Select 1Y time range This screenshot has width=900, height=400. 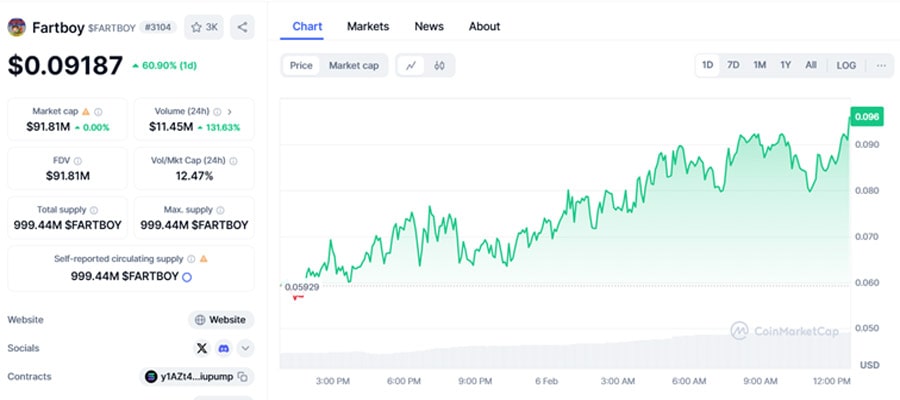[785, 65]
